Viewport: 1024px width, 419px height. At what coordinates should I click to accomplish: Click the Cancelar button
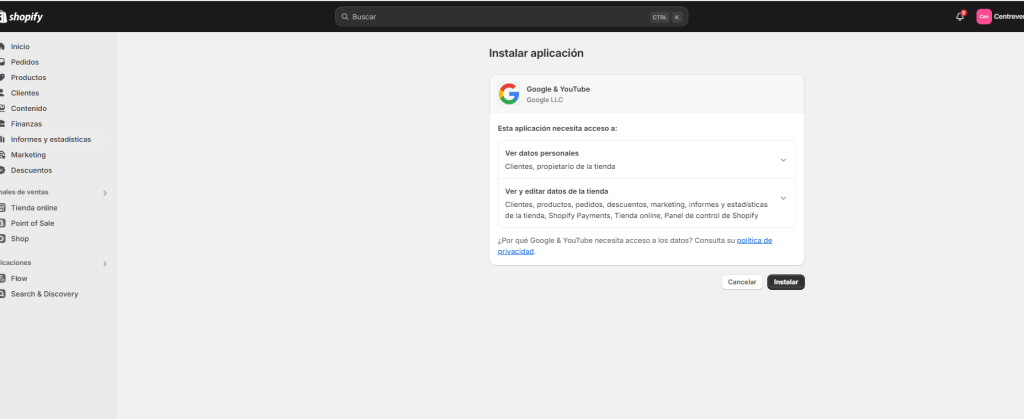741,282
